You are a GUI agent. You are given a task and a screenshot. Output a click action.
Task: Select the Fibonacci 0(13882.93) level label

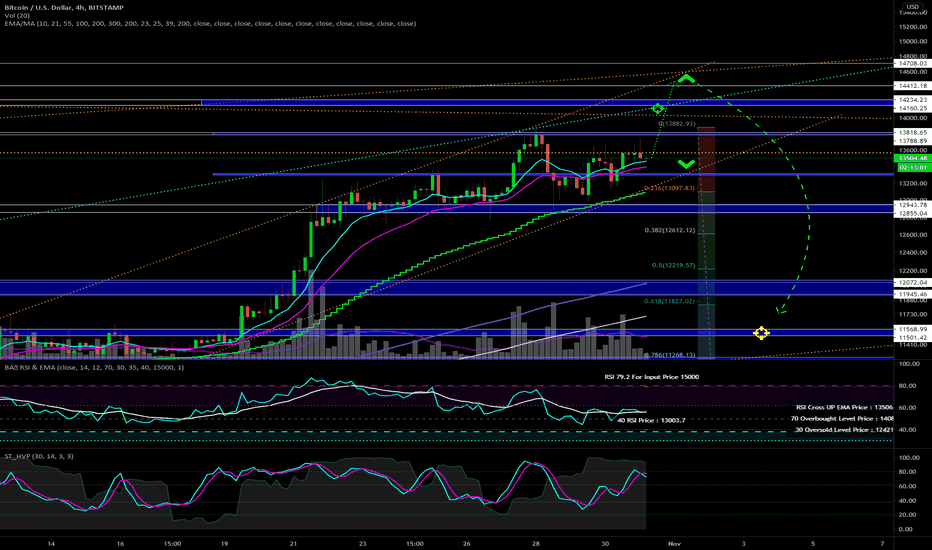tap(677, 124)
